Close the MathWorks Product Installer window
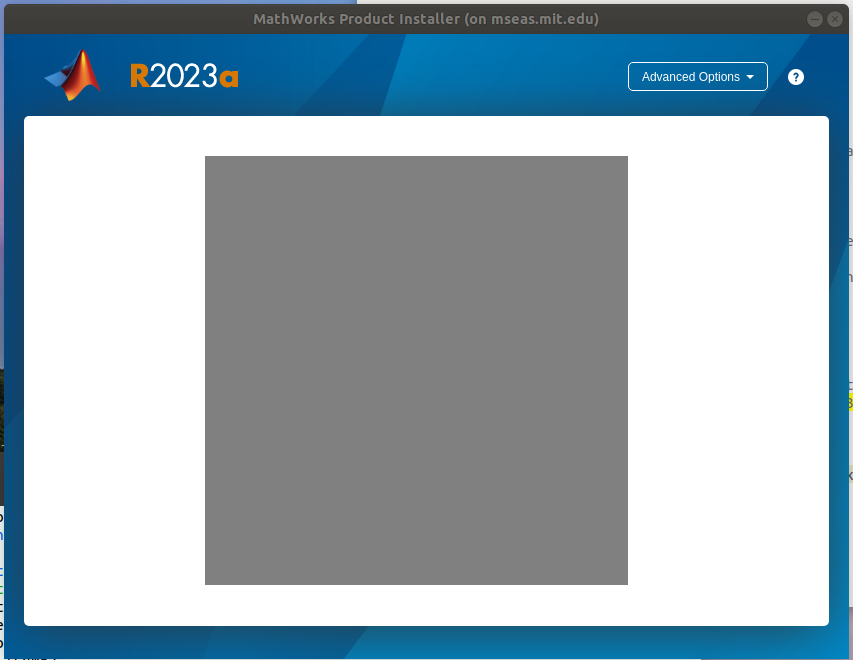853x660 pixels. point(835,19)
